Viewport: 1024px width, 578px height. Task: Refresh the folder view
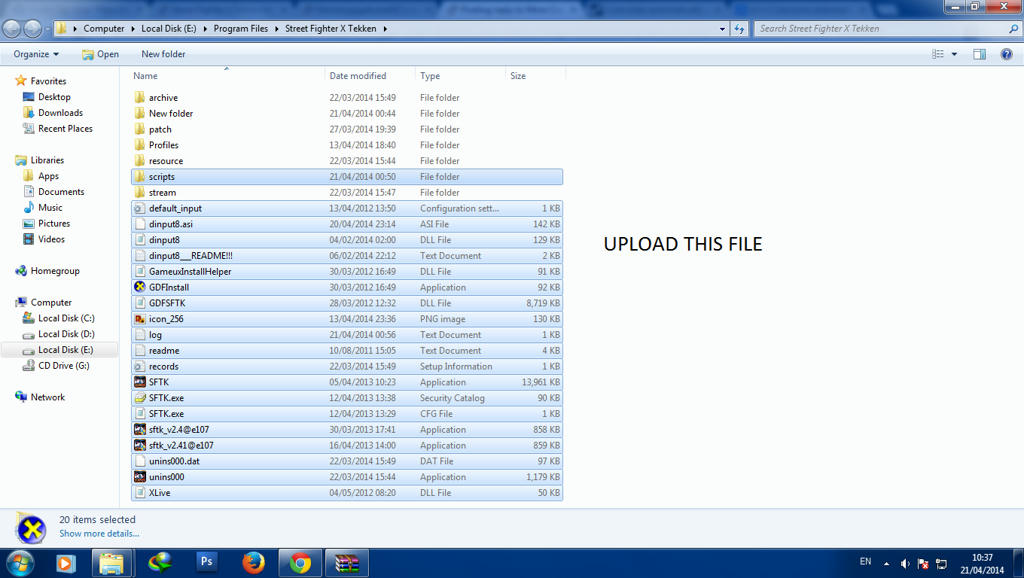tap(739, 29)
